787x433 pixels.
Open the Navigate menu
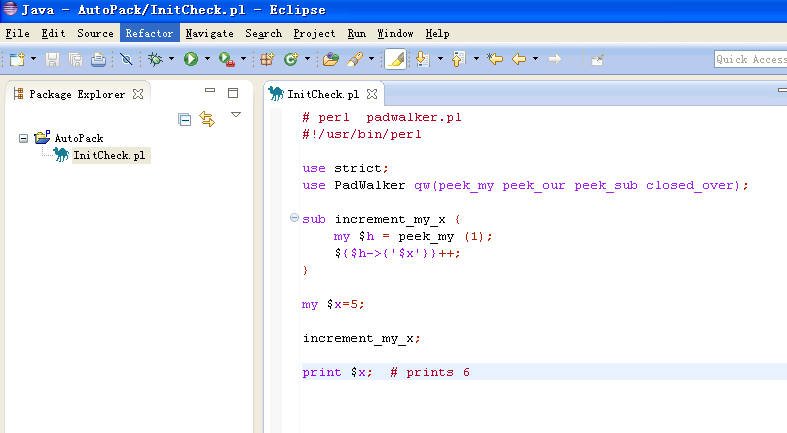click(x=209, y=34)
